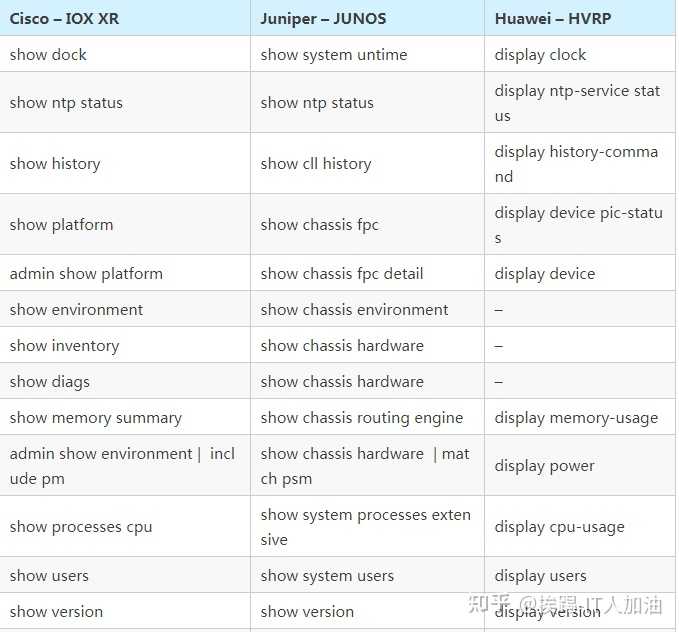Click the Cisco – IOX XR column header

click(125, 18)
